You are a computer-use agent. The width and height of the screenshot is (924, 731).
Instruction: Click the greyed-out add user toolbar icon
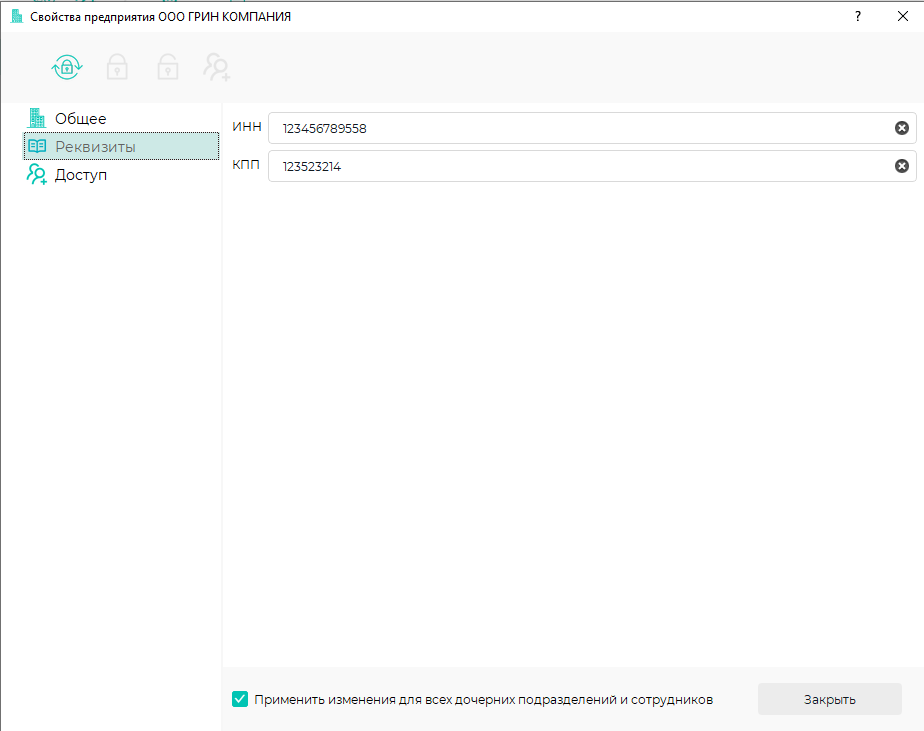tap(217, 67)
